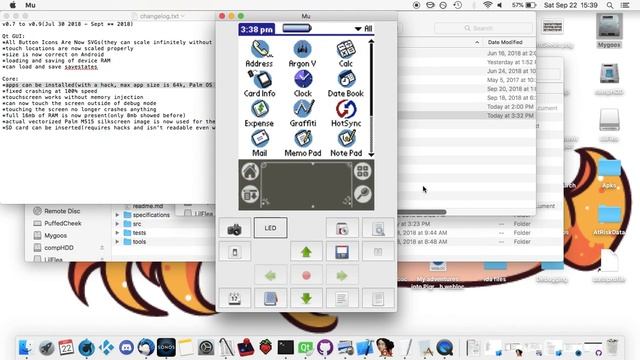This screenshot has width=640, height=360.
Task: Click the 3:38 pm time tab
Action: point(257,29)
